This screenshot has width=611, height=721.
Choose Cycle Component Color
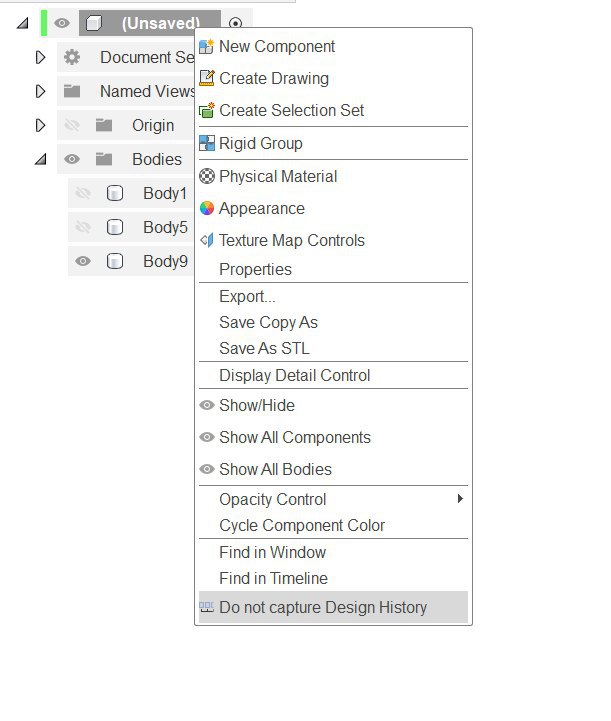pyautogui.click(x=333, y=525)
